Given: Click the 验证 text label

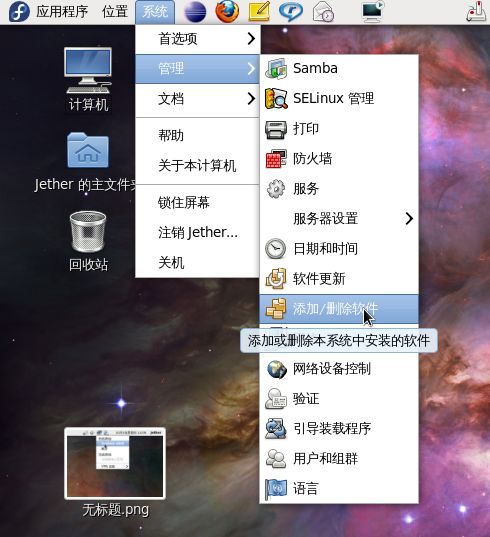Looking at the screenshot, I should (306, 399).
